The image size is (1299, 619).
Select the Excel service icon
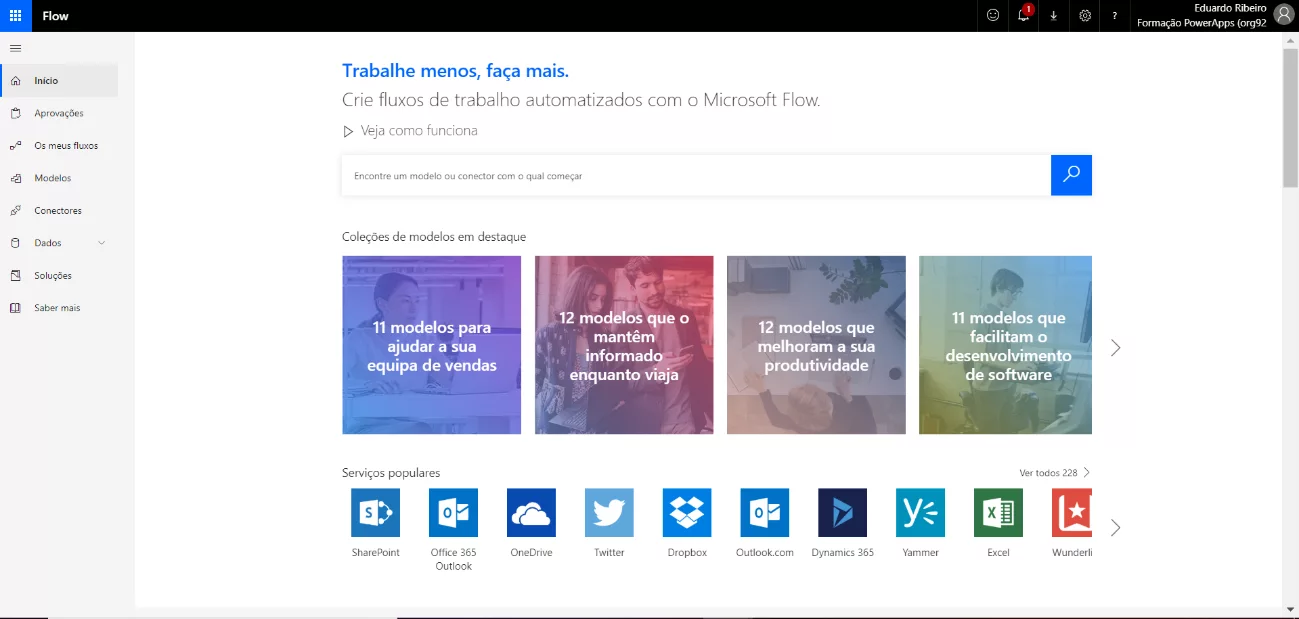998,513
